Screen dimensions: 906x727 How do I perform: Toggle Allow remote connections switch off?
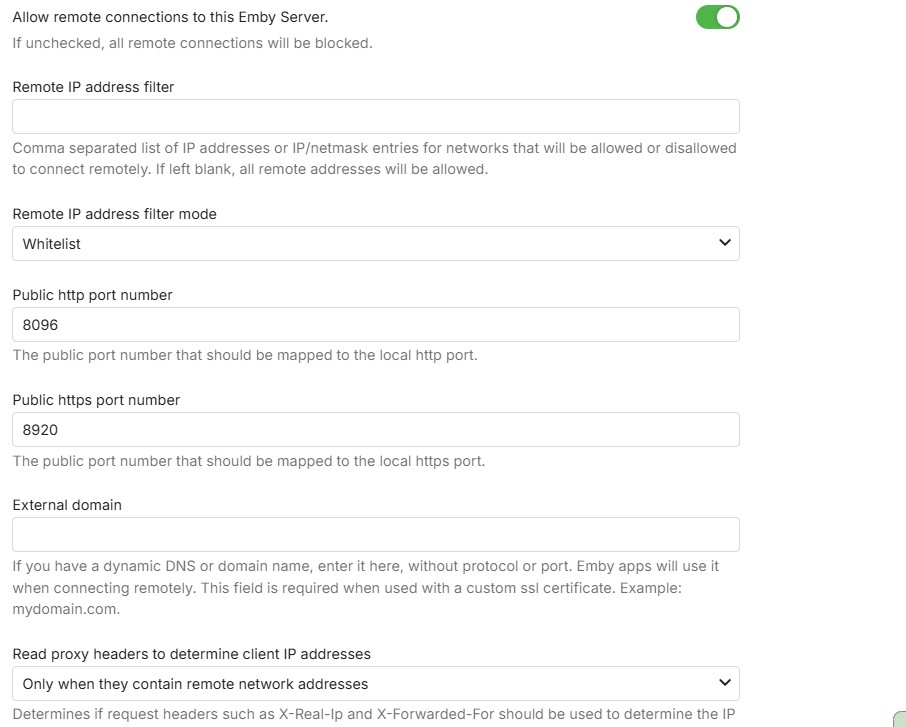pyautogui.click(x=717, y=17)
